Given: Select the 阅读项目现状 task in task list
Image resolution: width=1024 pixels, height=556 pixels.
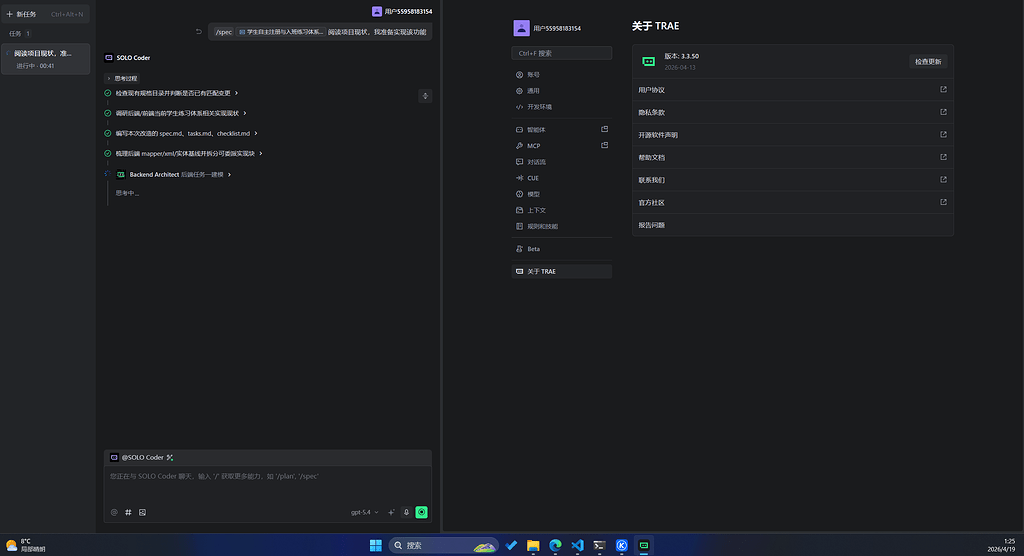Looking at the screenshot, I should (45, 59).
